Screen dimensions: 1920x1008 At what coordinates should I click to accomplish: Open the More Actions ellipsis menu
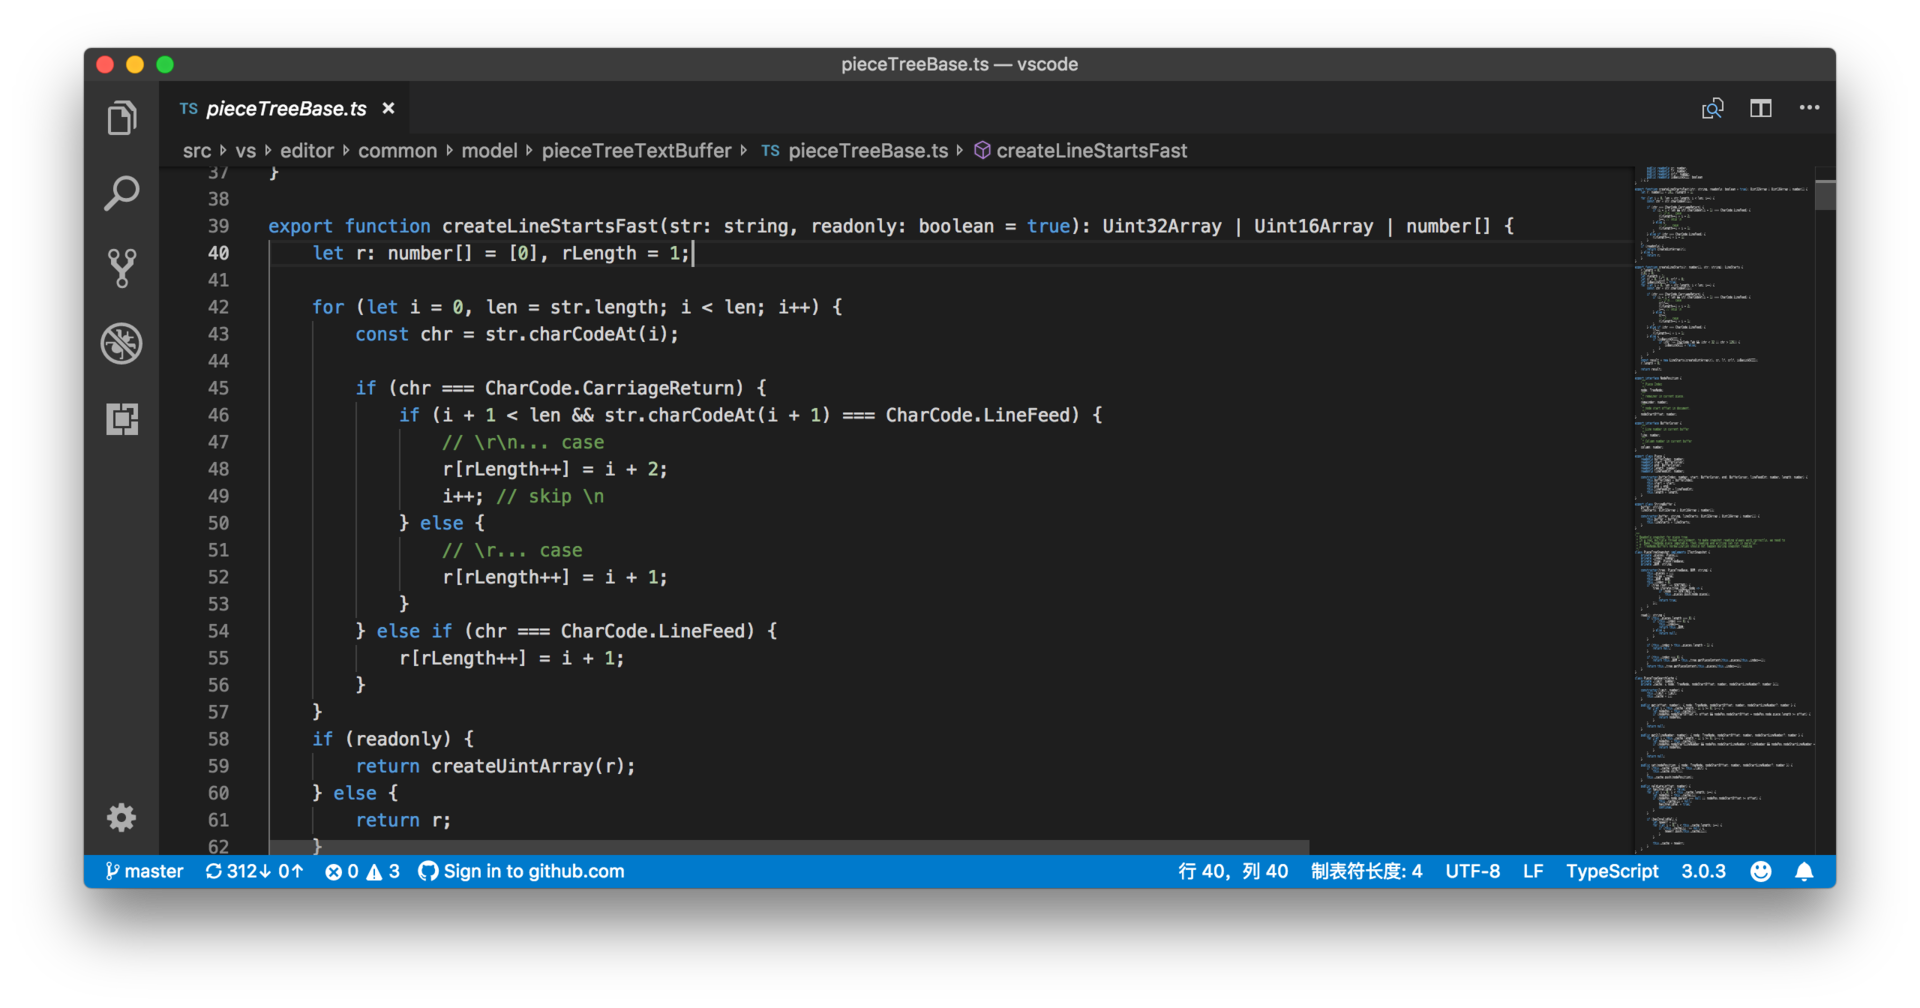1809,108
